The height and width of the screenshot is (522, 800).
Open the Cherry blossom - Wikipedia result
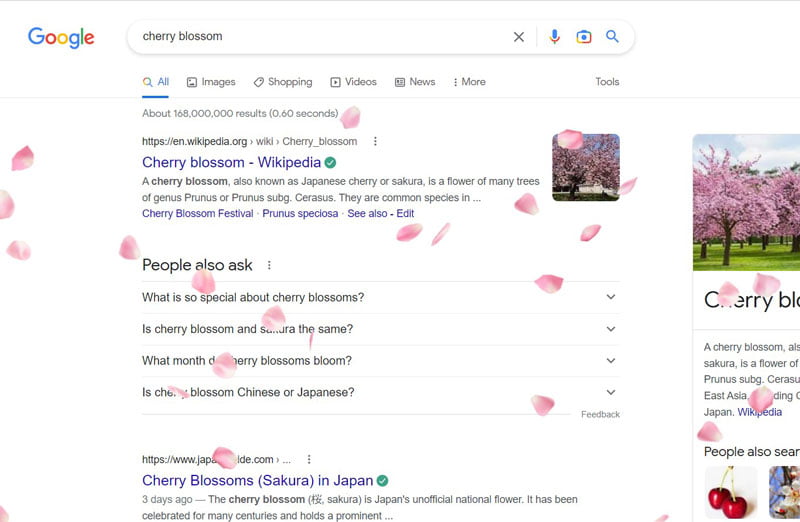coord(231,162)
